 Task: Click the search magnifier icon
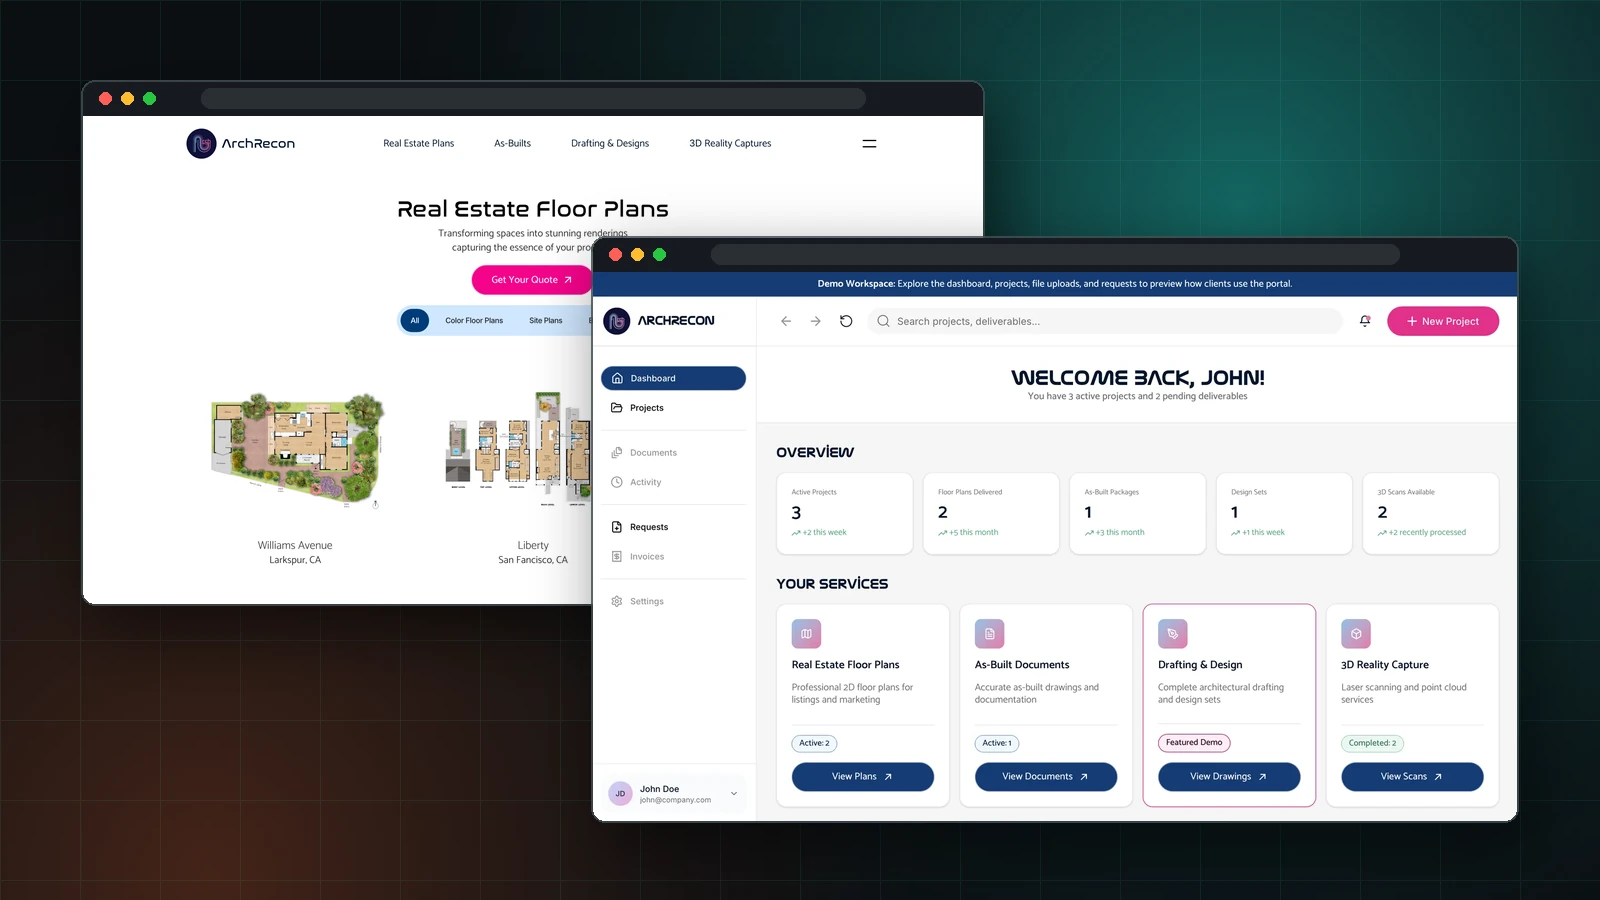(883, 321)
